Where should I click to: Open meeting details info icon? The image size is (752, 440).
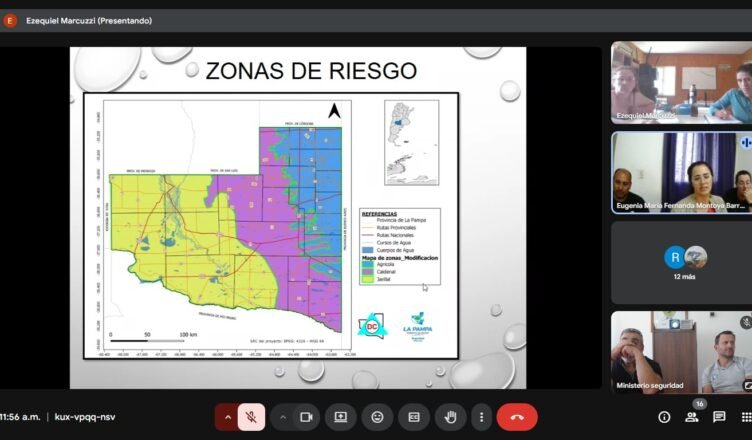pos(664,417)
